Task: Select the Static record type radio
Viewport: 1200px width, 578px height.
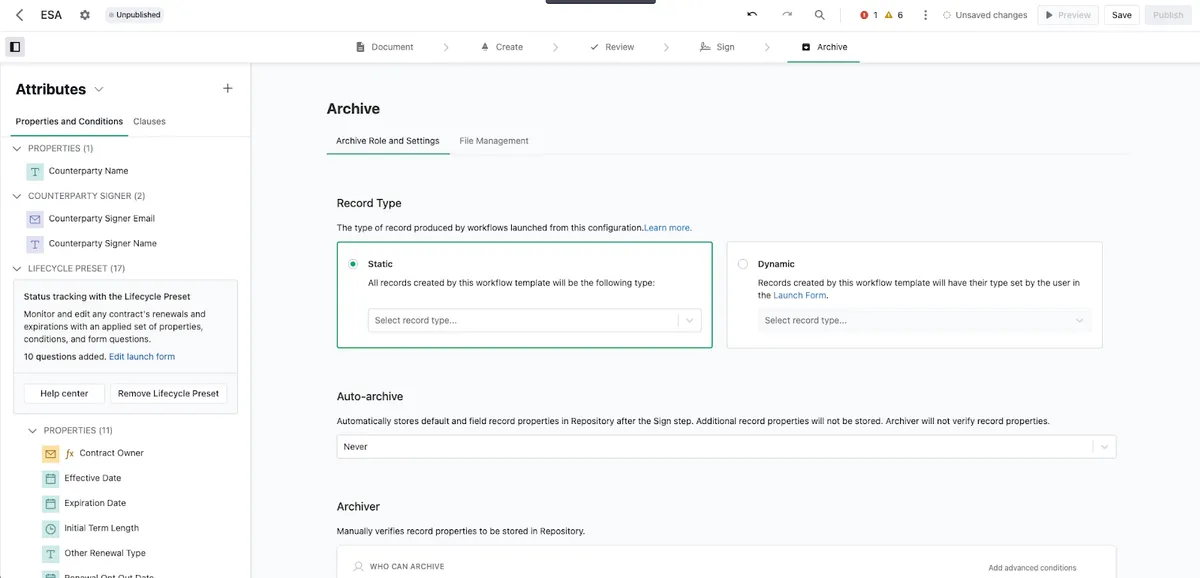Action: click(353, 264)
